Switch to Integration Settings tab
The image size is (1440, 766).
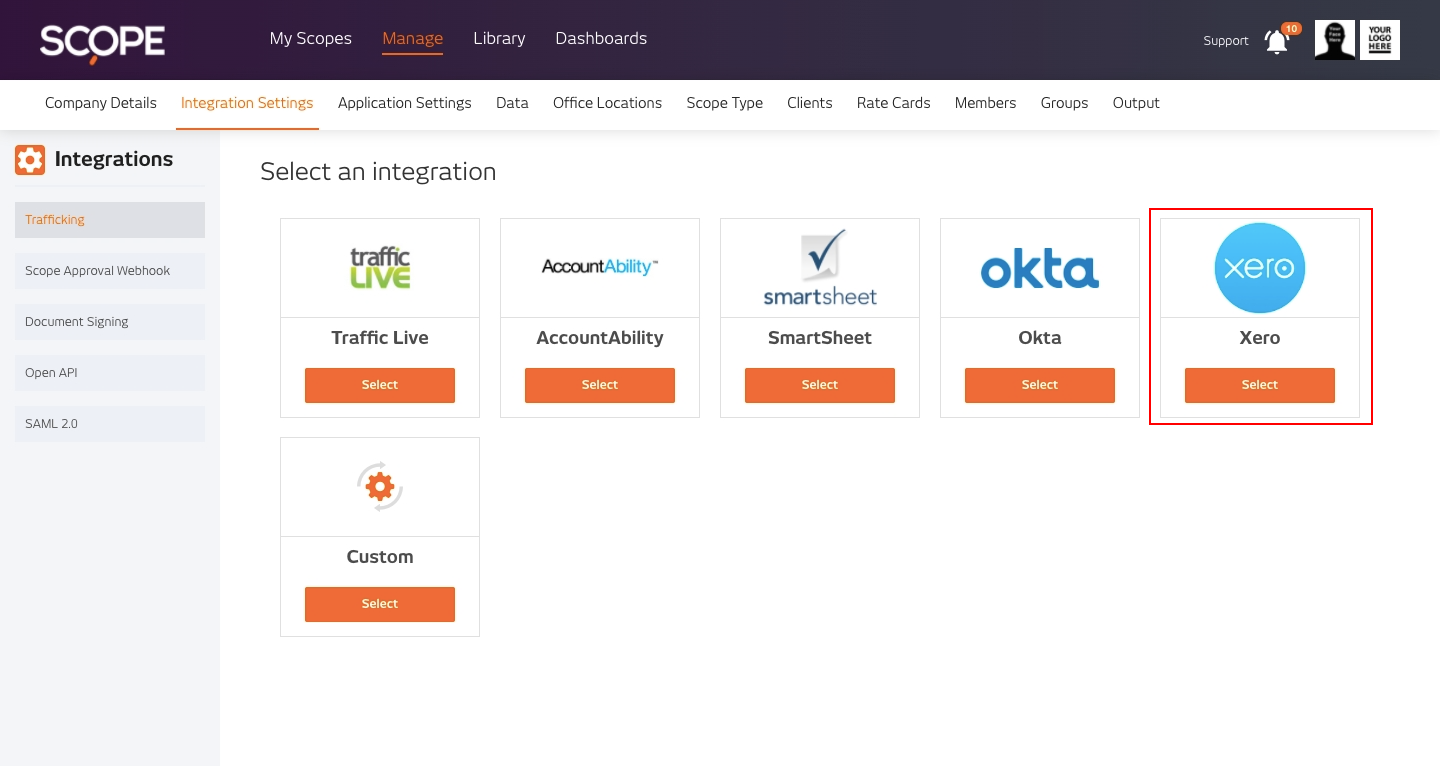tap(247, 103)
